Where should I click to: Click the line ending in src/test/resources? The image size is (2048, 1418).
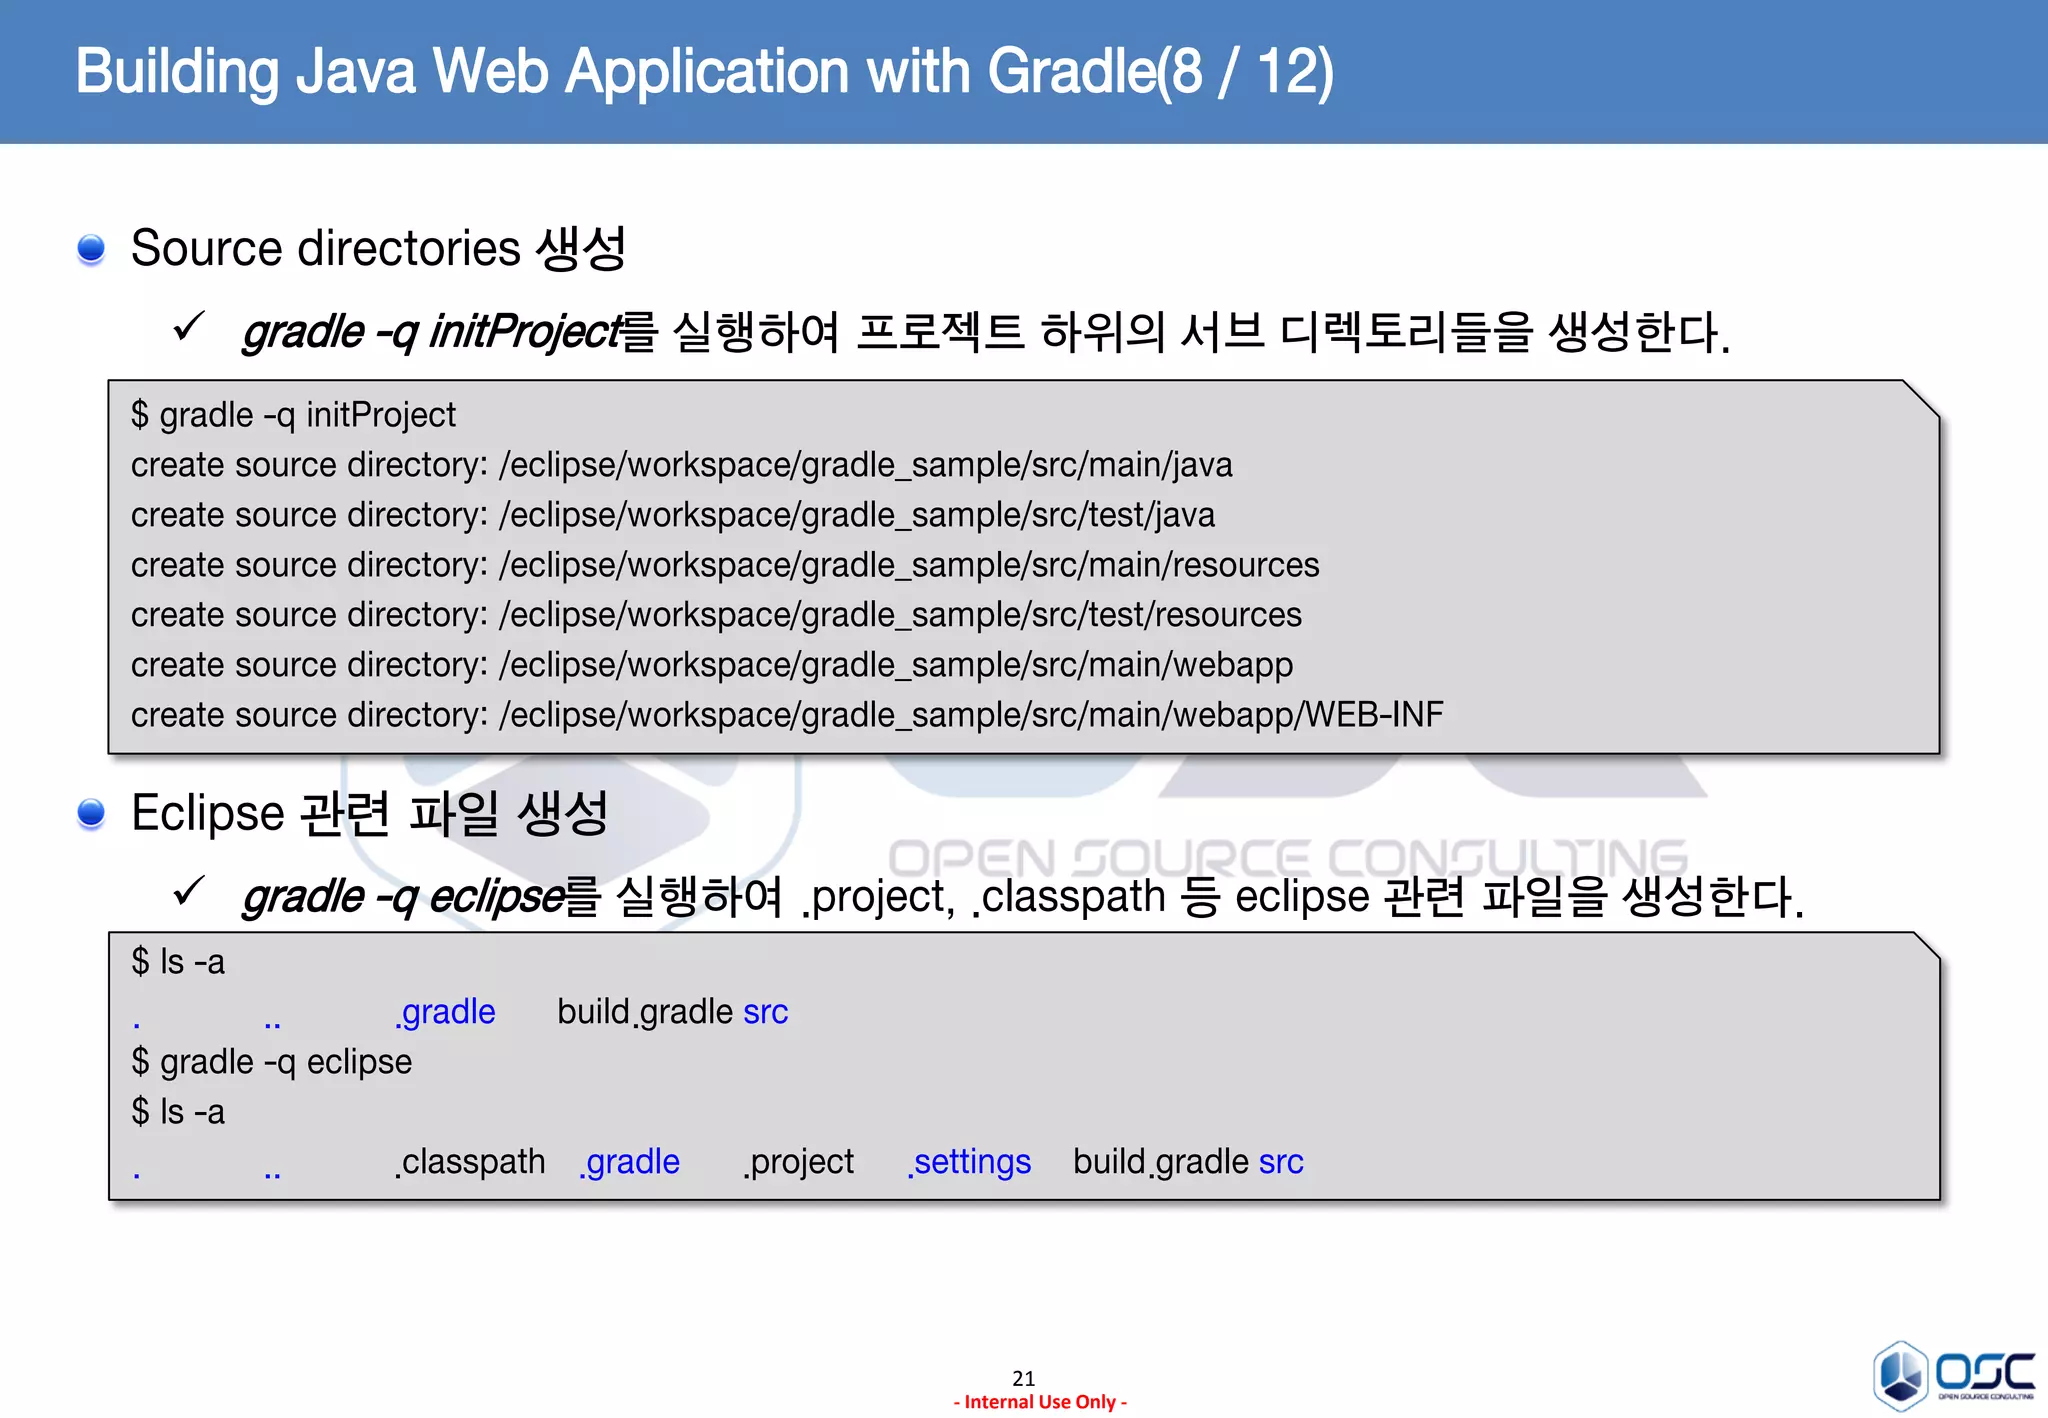716,615
